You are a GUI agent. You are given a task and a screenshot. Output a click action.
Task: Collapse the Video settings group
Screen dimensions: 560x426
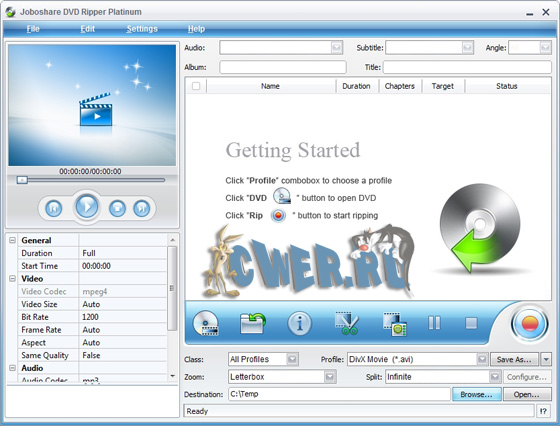pos(12,278)
